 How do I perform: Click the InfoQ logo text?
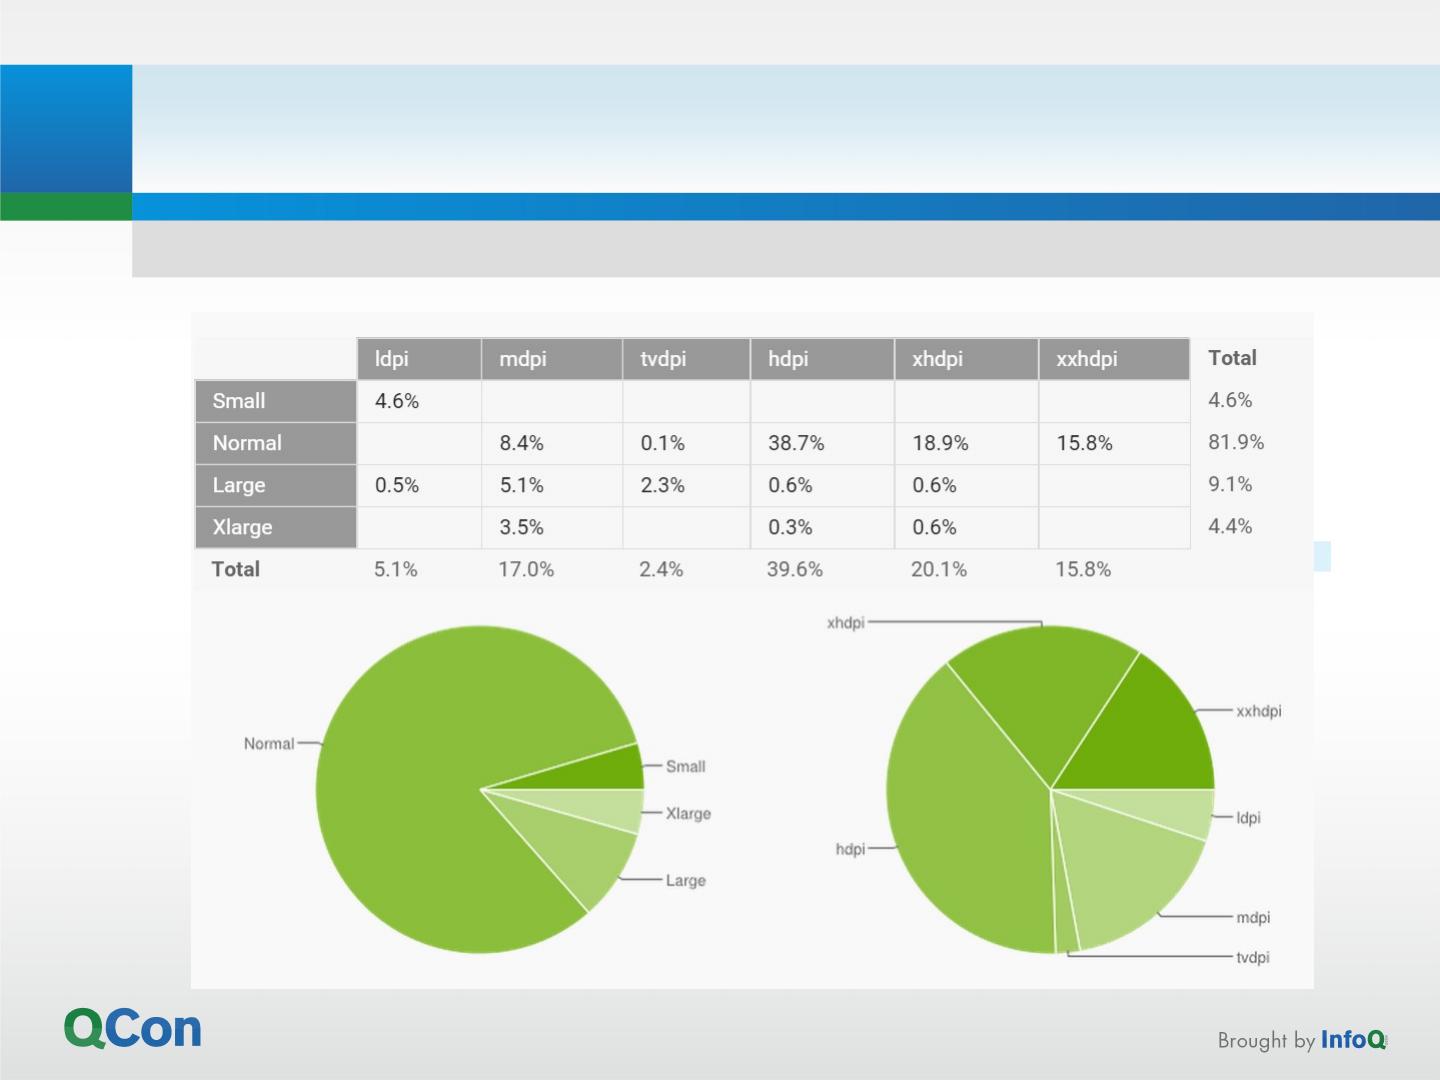(x=1353, y=1040)
